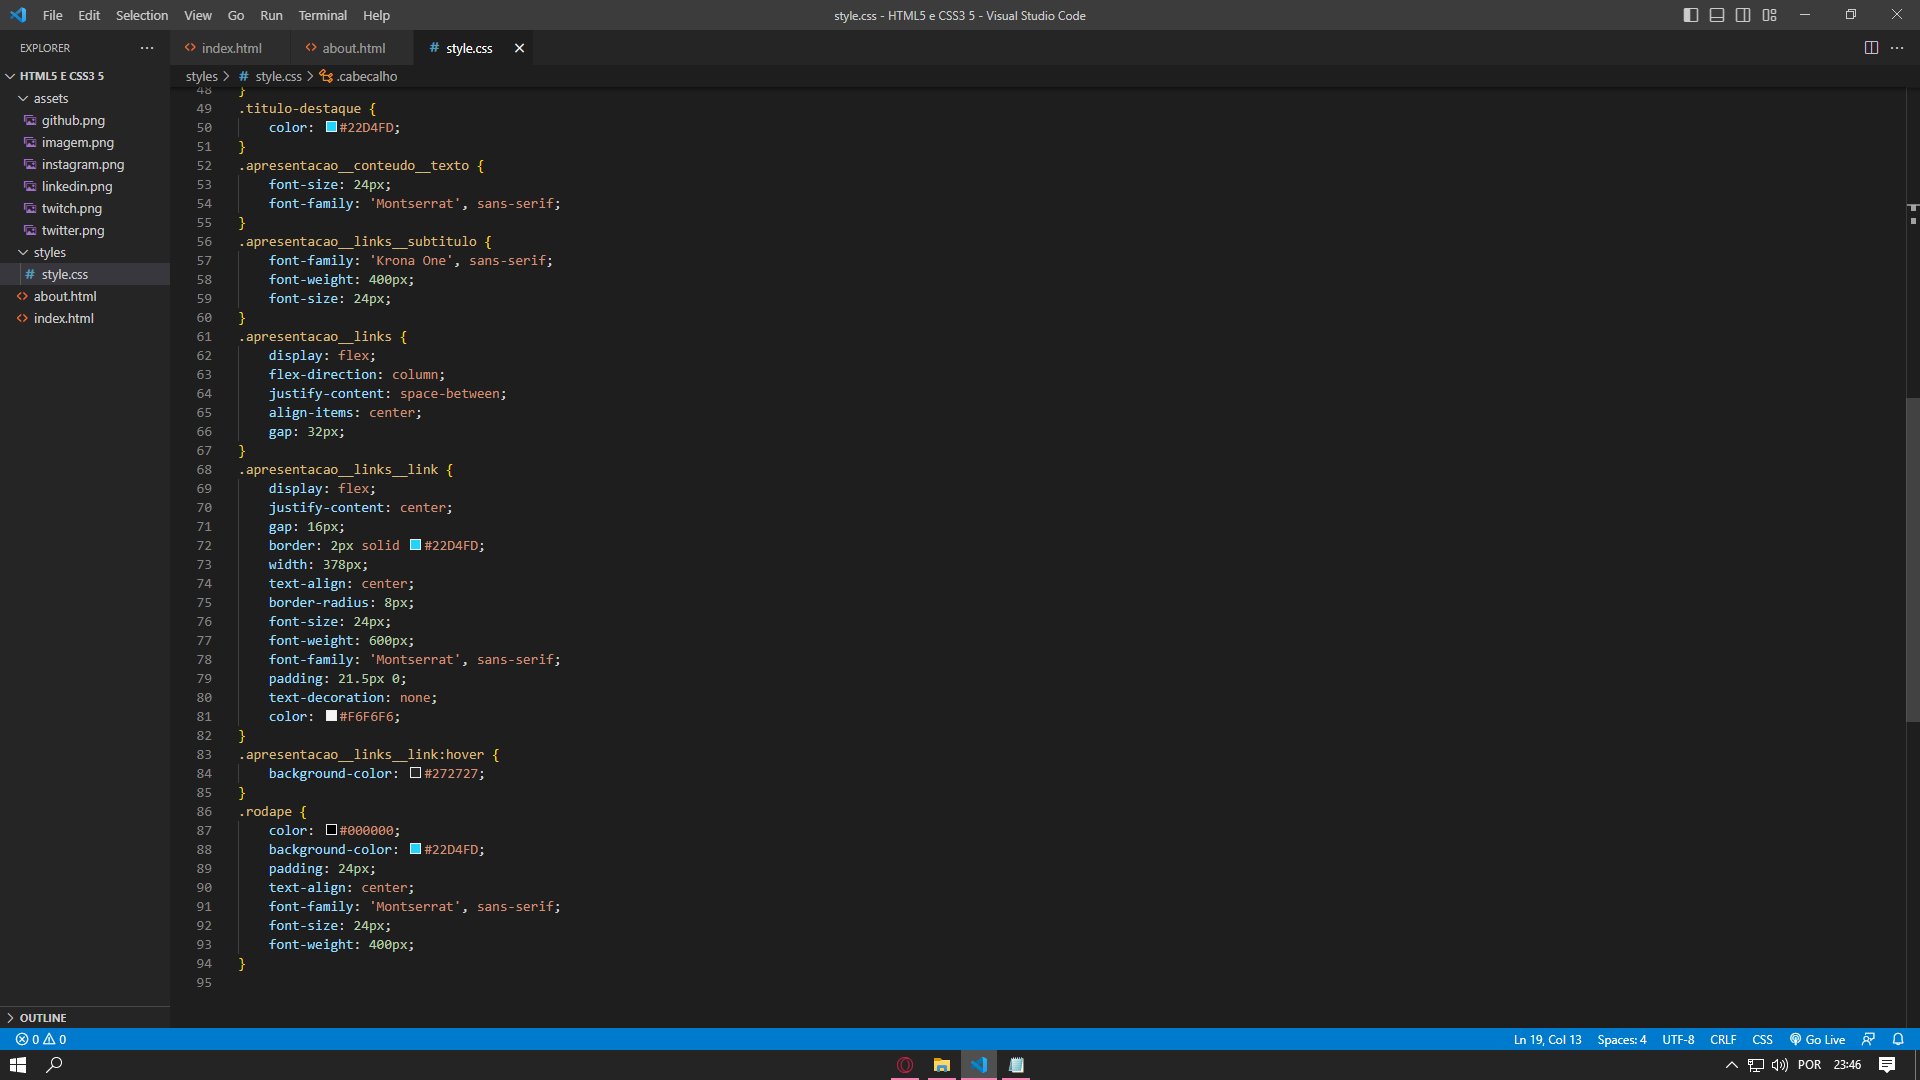Open the Go menu
Screen dimensions: 1920x1080
pyautogui.click(x=236, y=15)
